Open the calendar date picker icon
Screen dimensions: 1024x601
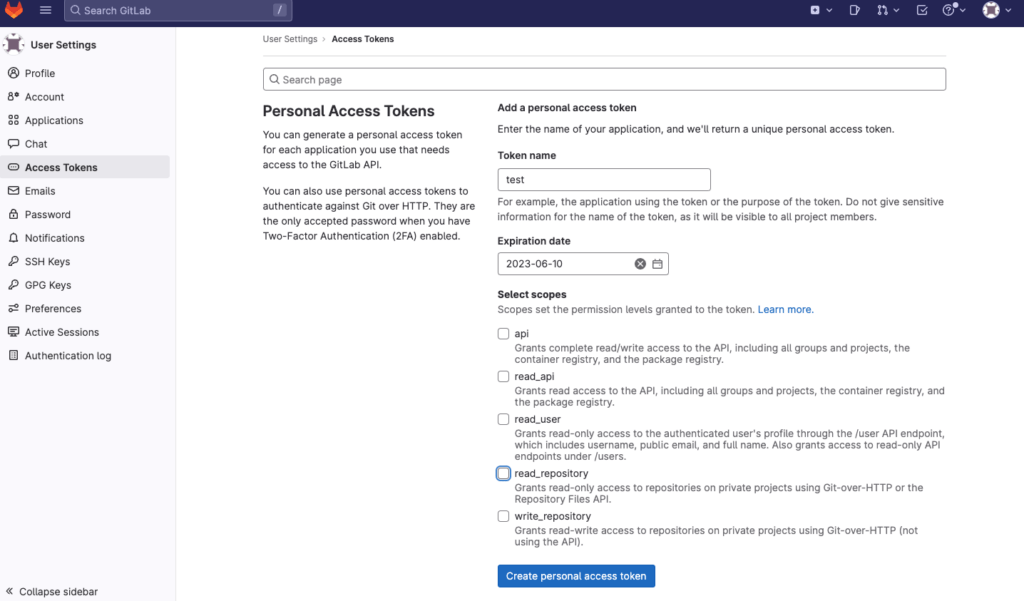[x=657, y=264]
